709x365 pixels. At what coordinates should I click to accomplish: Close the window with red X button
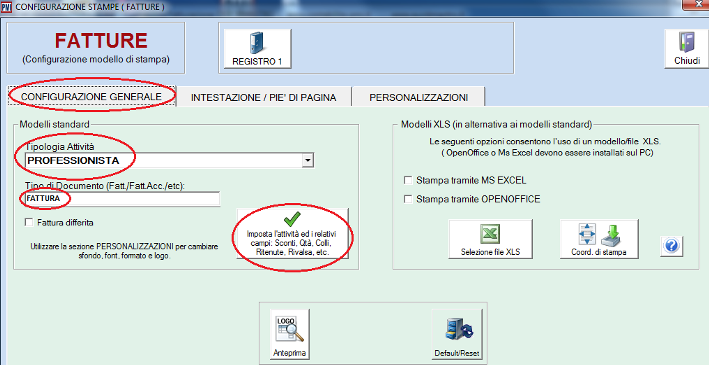(x=700, y=4)
